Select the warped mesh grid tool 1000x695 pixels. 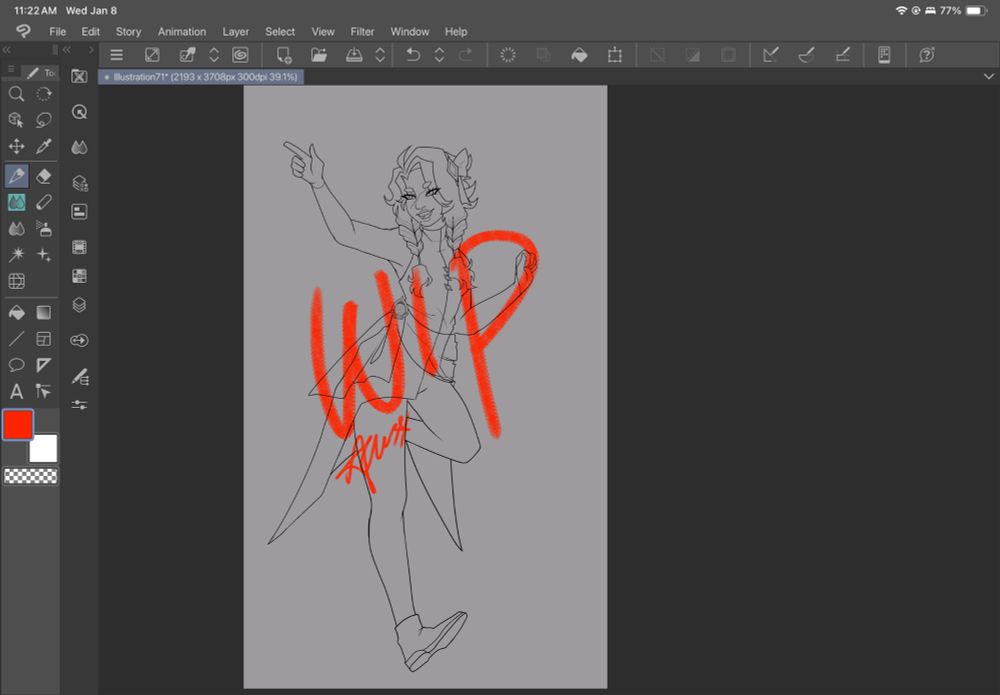tap(17, 281)
